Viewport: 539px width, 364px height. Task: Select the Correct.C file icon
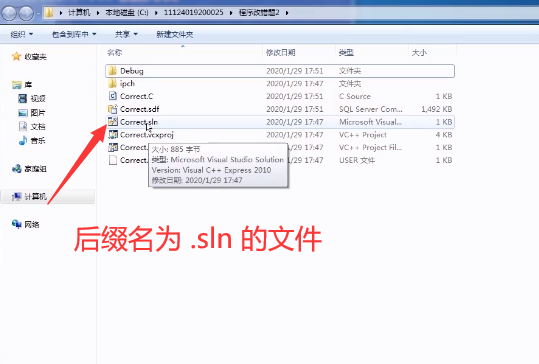point(112,96)
